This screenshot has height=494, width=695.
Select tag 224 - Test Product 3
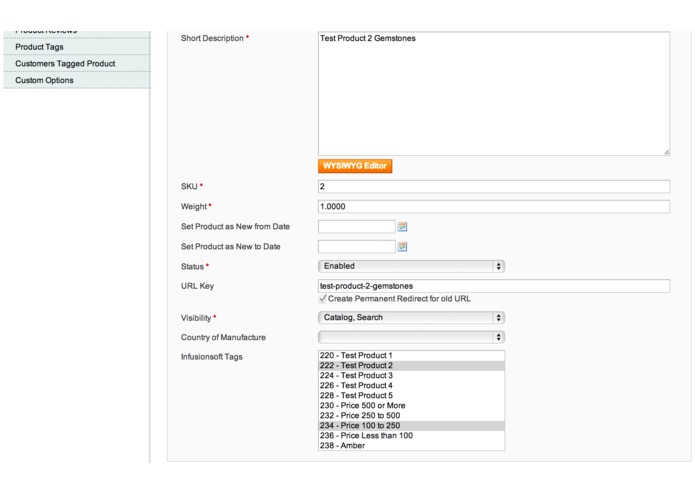(x=411, y=375)
